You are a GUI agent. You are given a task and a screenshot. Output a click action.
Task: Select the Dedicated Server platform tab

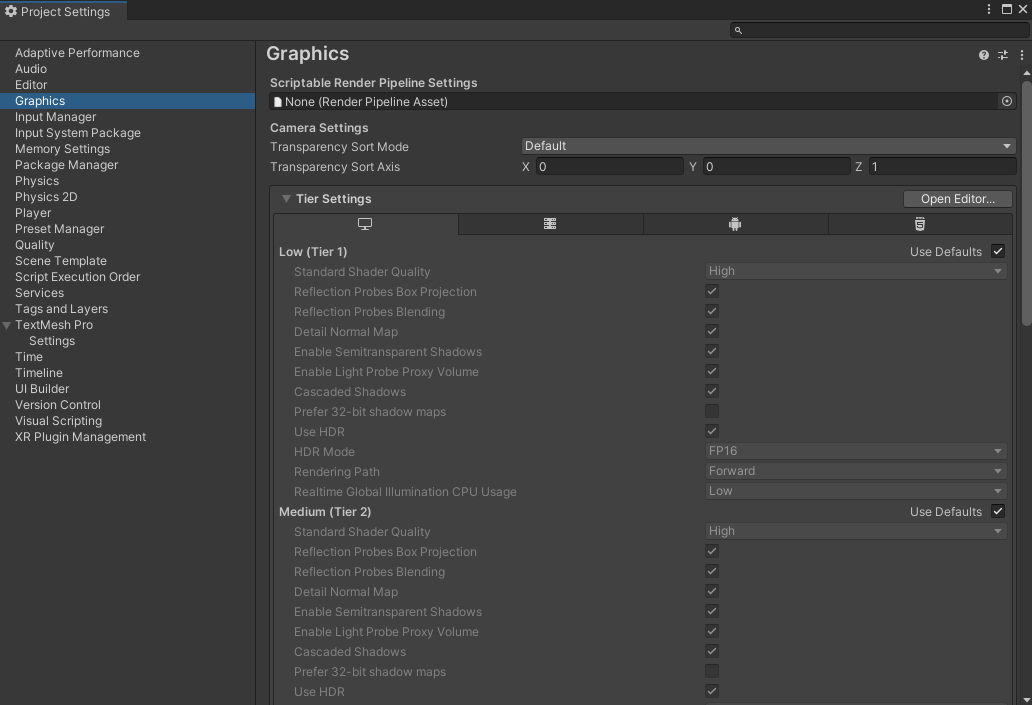pos(550,224)
